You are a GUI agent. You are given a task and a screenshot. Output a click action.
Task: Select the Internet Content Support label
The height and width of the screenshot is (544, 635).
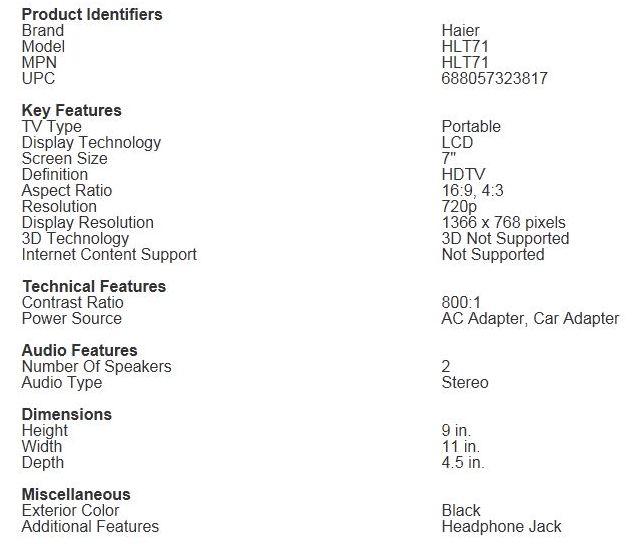[109, 254]
